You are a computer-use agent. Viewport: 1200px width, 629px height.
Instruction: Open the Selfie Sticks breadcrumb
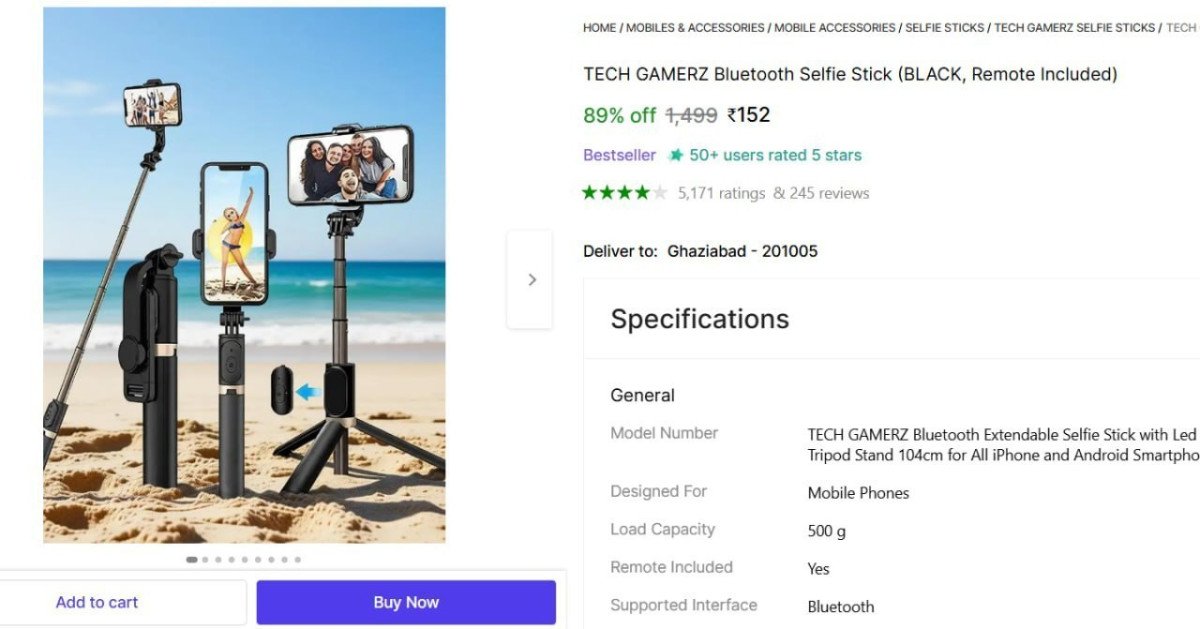click(x=944, y=27)
